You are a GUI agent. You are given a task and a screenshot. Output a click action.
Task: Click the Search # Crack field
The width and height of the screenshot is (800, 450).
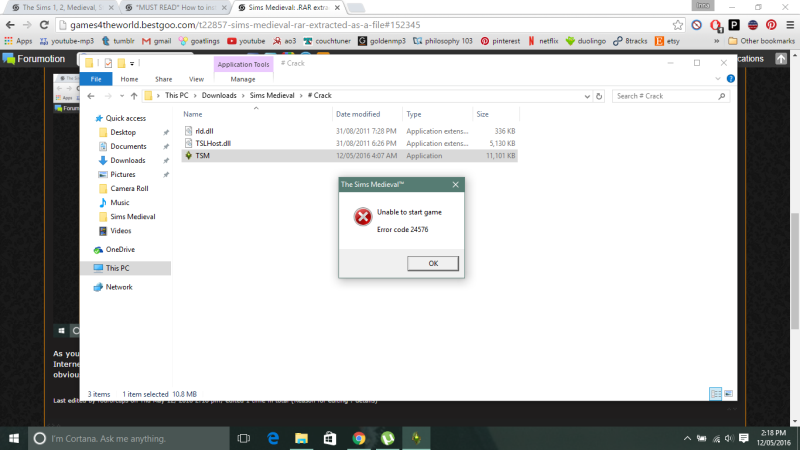670,96
